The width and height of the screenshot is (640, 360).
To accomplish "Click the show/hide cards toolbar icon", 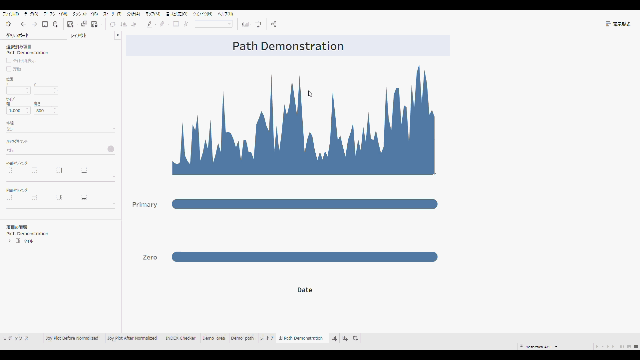I will click(x=245, y=24).
